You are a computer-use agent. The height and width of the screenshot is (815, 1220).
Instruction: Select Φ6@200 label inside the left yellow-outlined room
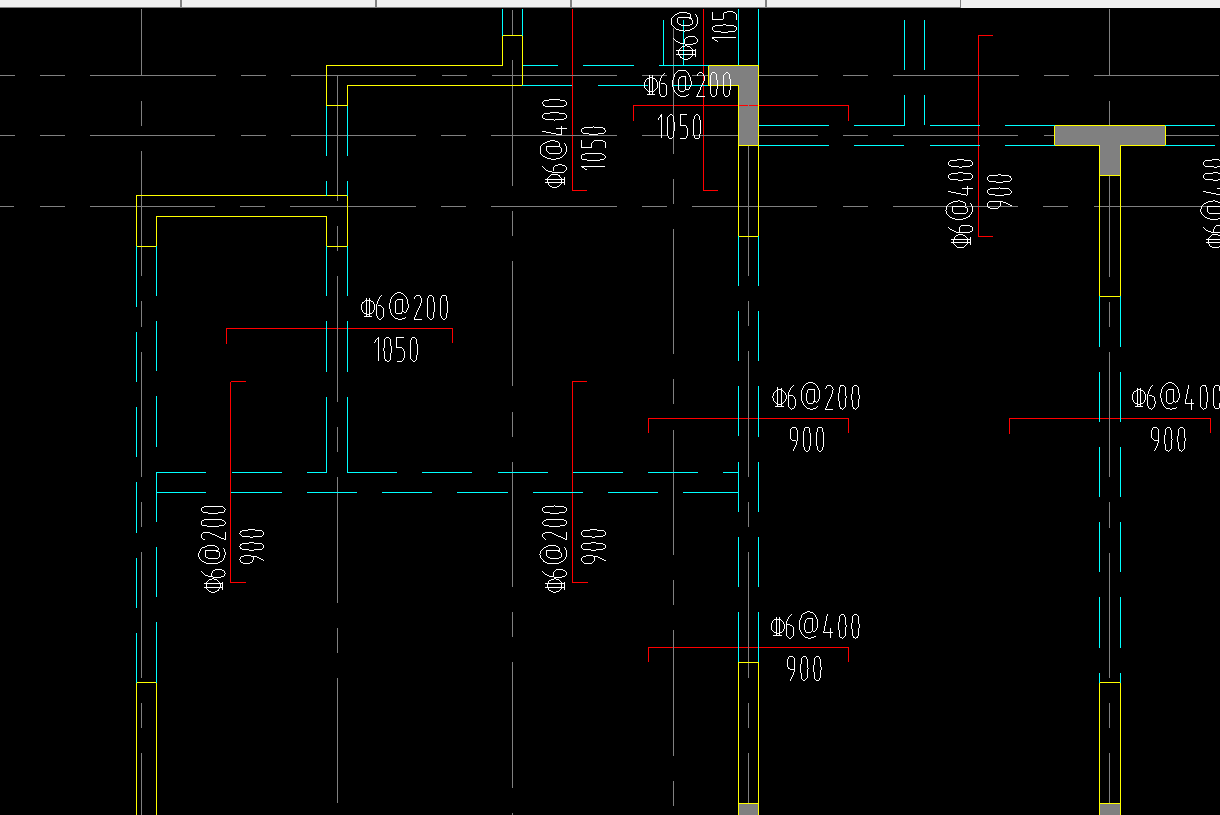point(405,307)
